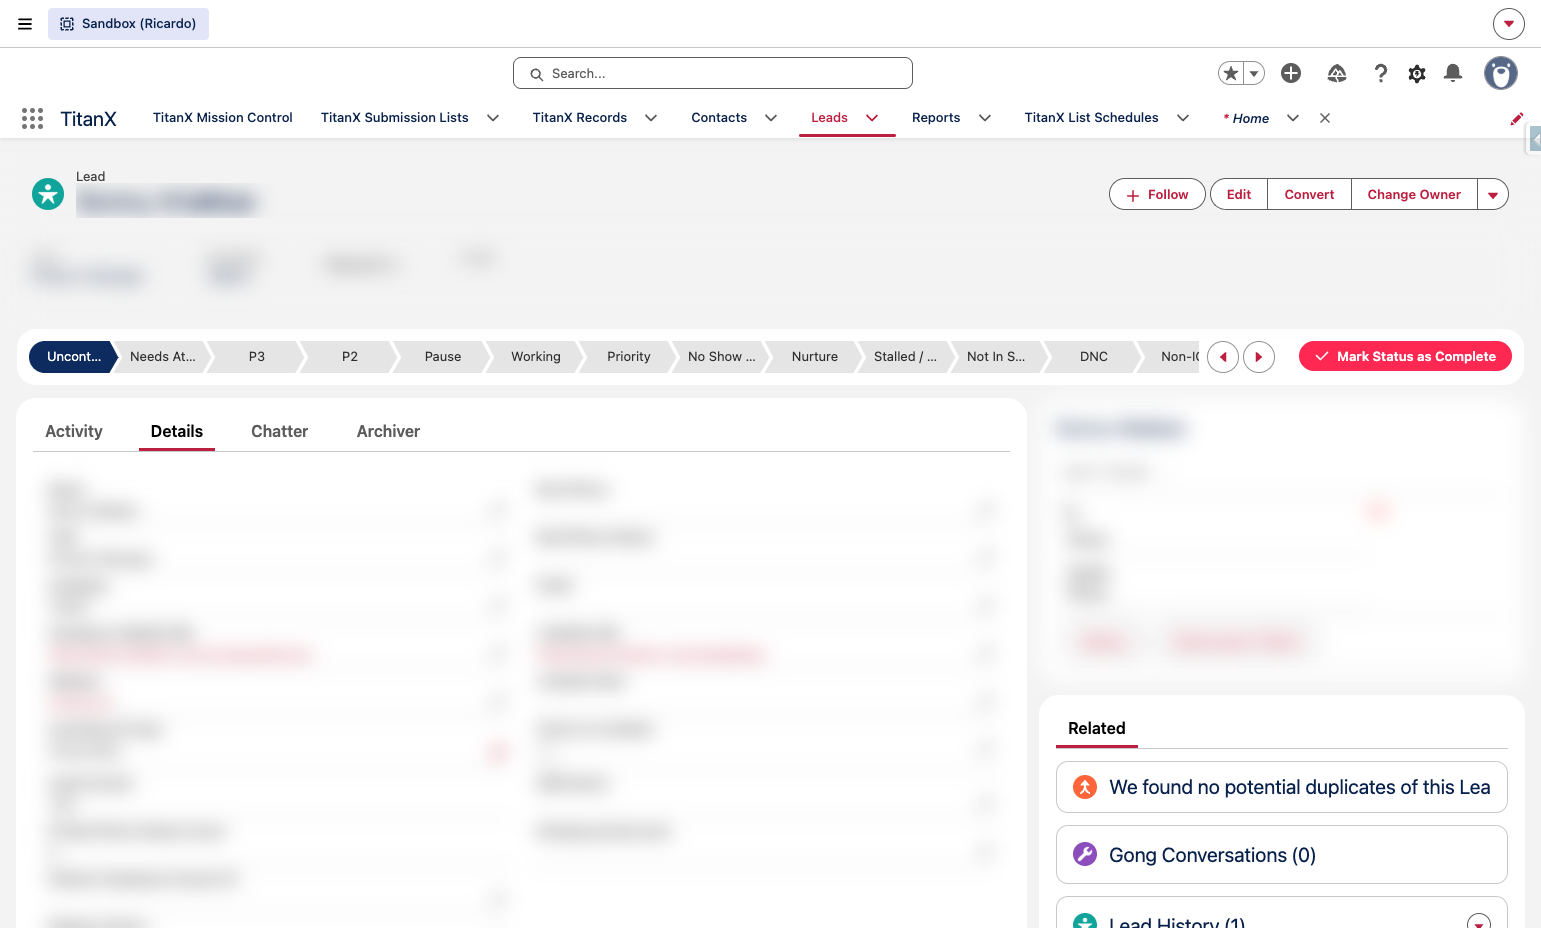The image size is (1541, 928).
Task: Click the Trailhead guidance icon
Action: [x=1337, y=73]
